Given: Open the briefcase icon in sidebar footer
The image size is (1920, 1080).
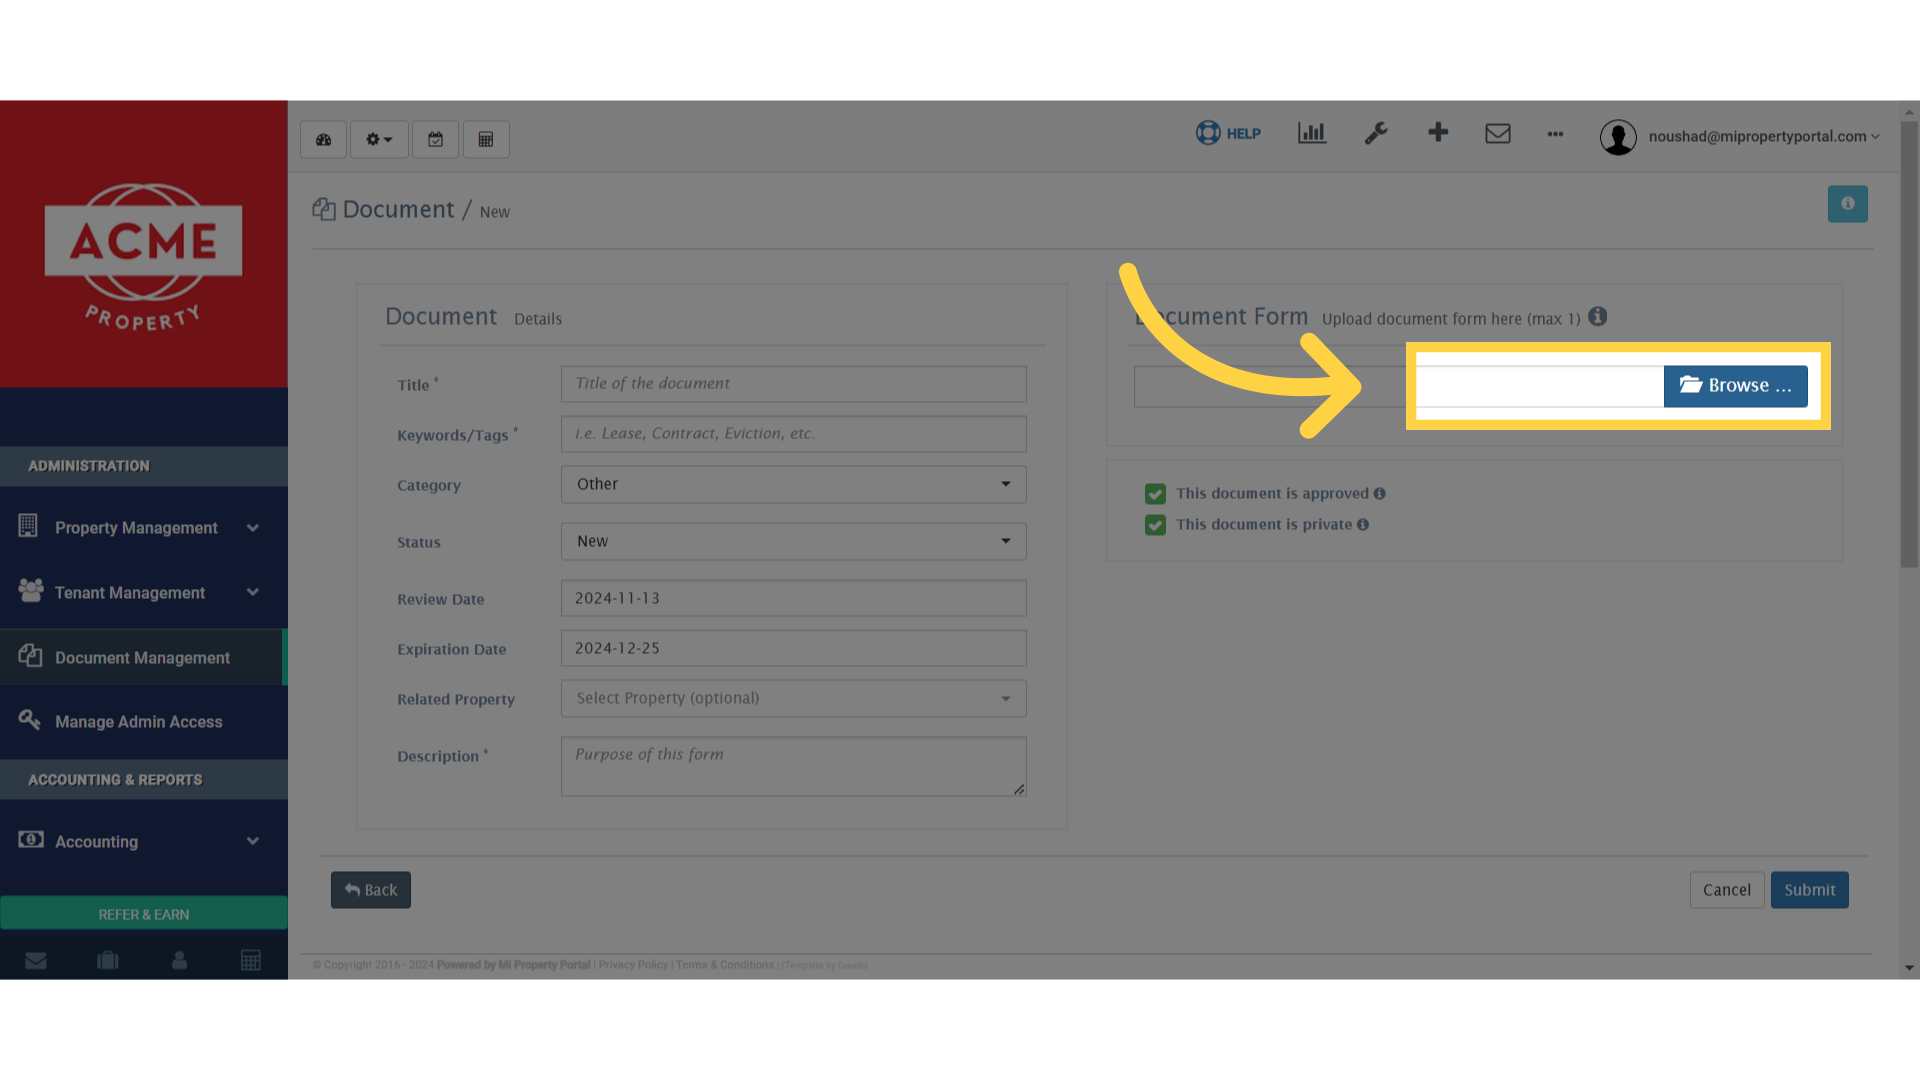Looking at the screenshot, I should click(108, 961).
